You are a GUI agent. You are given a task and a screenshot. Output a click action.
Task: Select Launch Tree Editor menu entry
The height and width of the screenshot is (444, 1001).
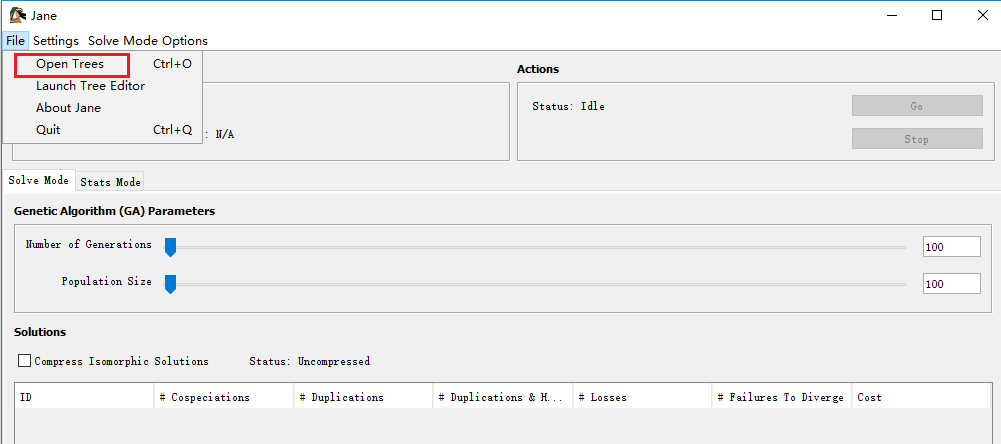103,86
